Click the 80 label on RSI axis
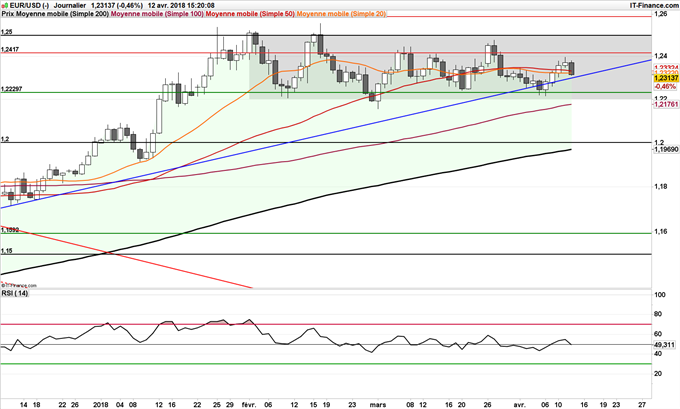This screenshot has width=680, height=409. tap(658, 314)
